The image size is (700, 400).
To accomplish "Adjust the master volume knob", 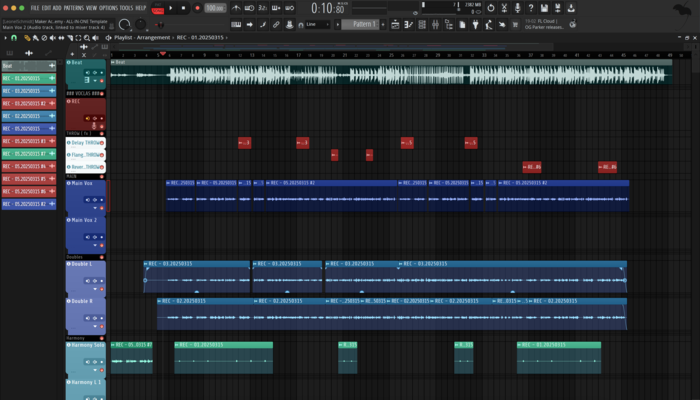I will click(x=125, y=24).
